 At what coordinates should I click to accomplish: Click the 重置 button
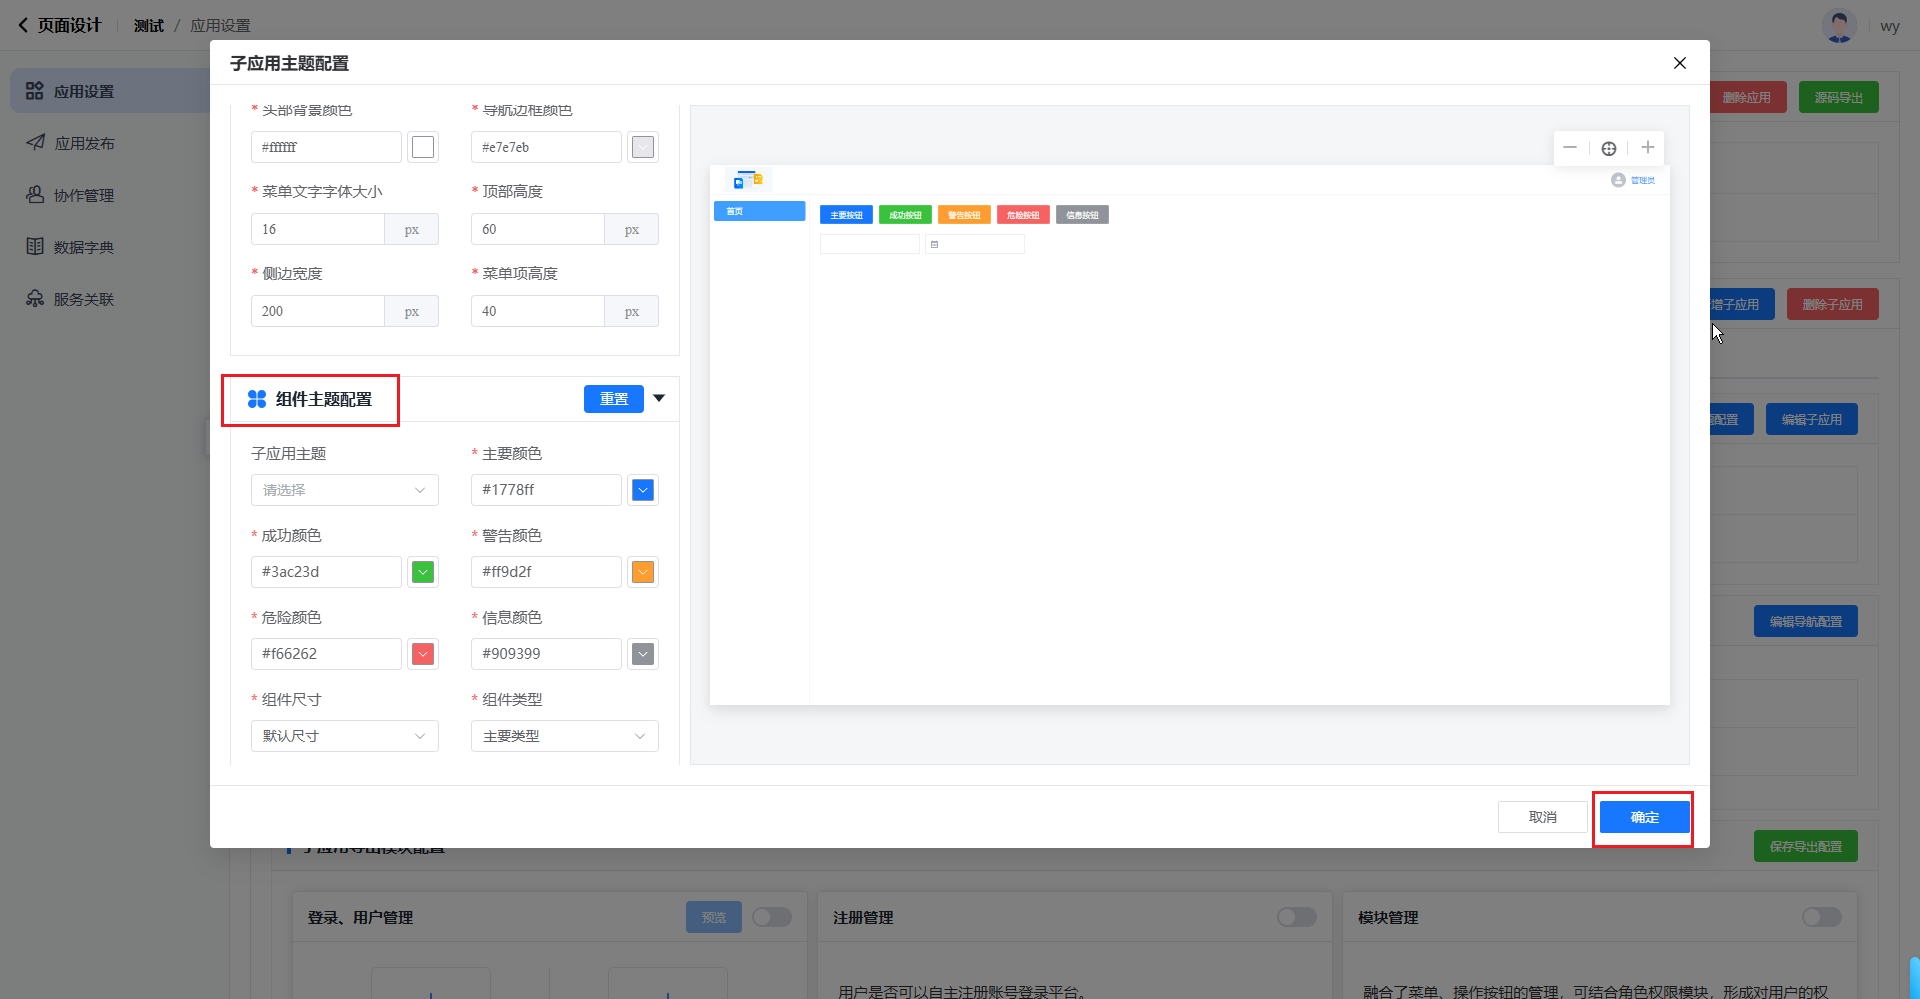click(x=613, y=399)
